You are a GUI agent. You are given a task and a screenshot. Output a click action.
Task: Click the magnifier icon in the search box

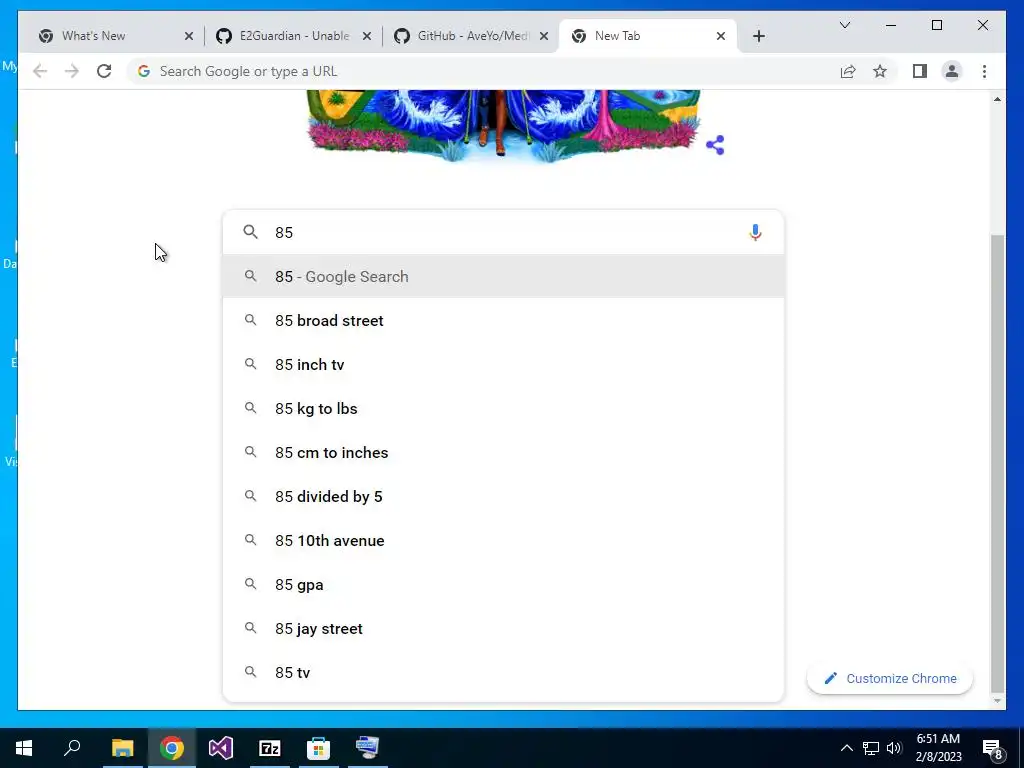[x=251, y=232]
